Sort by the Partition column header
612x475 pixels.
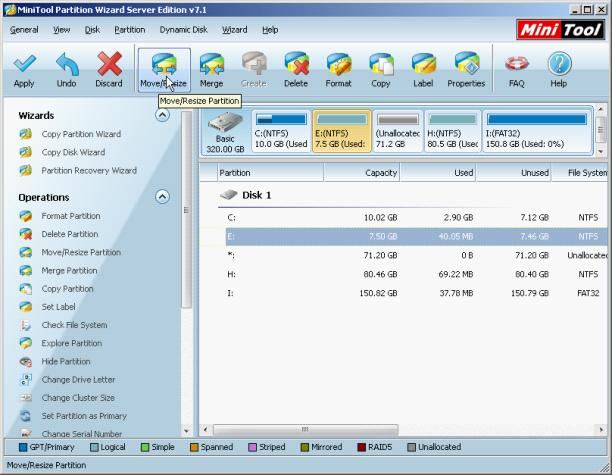(x=270, y=173)
